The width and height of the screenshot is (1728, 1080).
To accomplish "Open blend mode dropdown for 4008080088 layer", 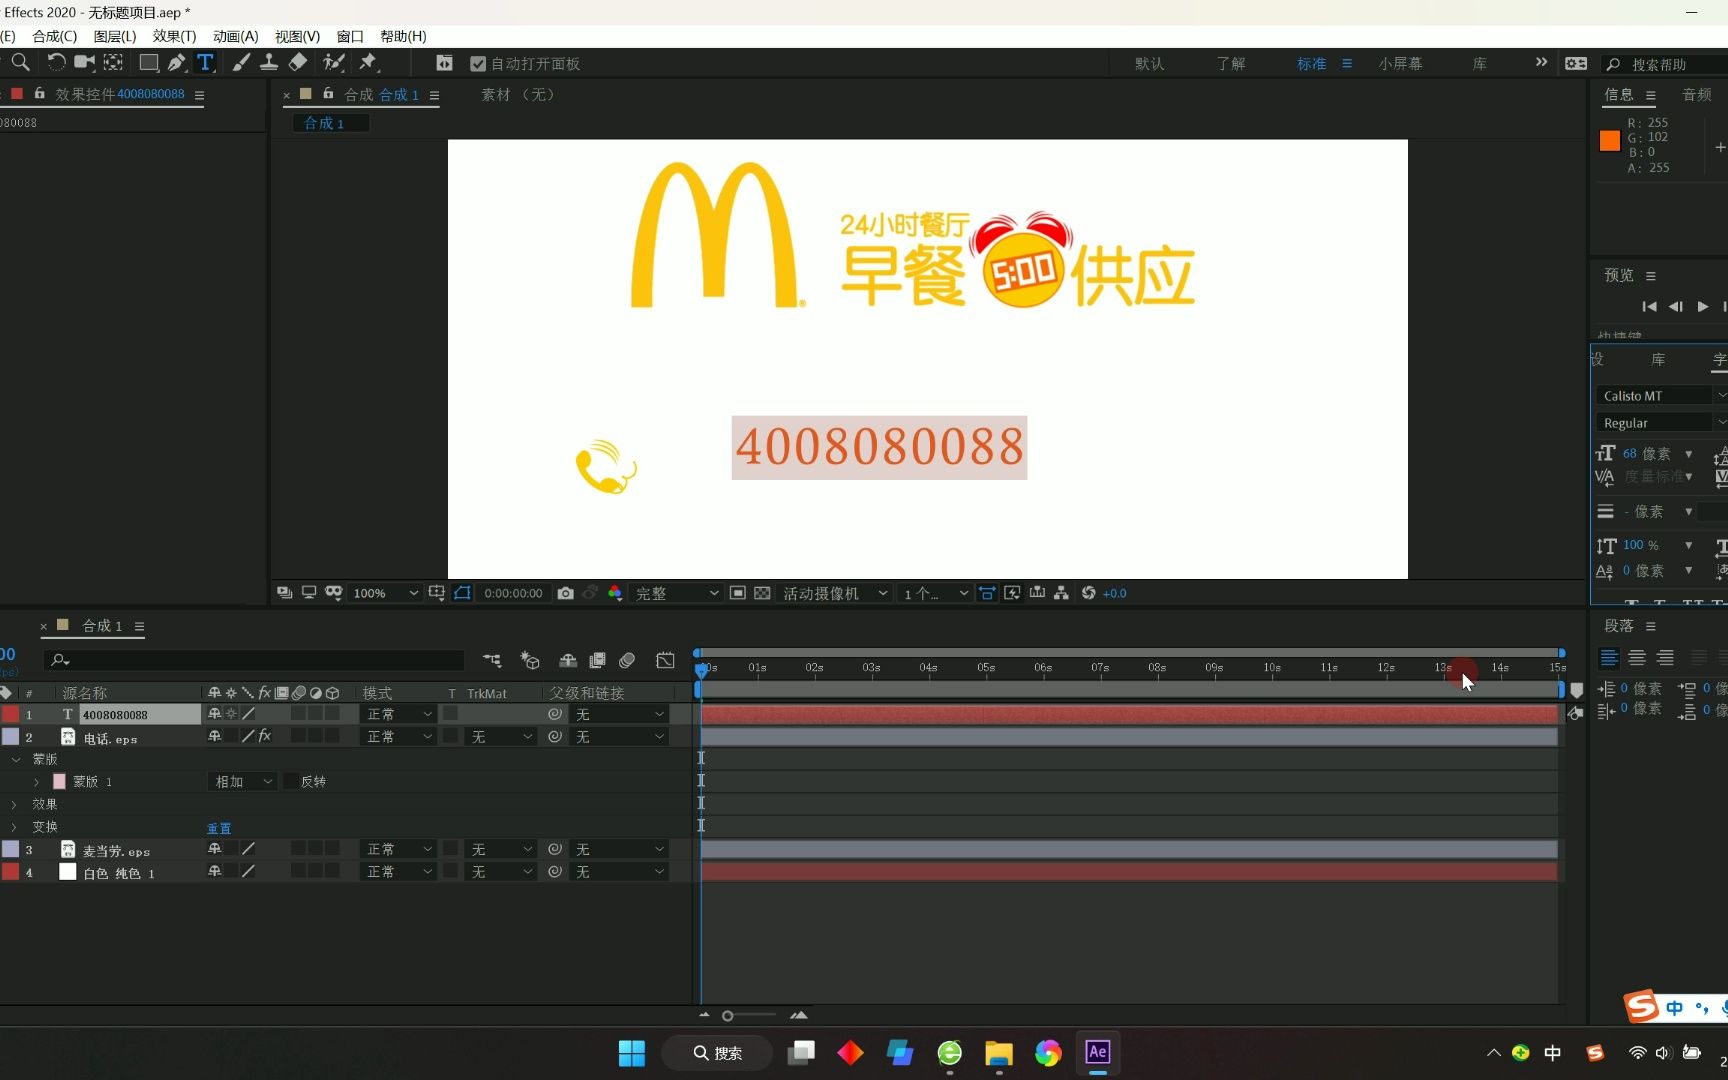I will tap(398, 714).
